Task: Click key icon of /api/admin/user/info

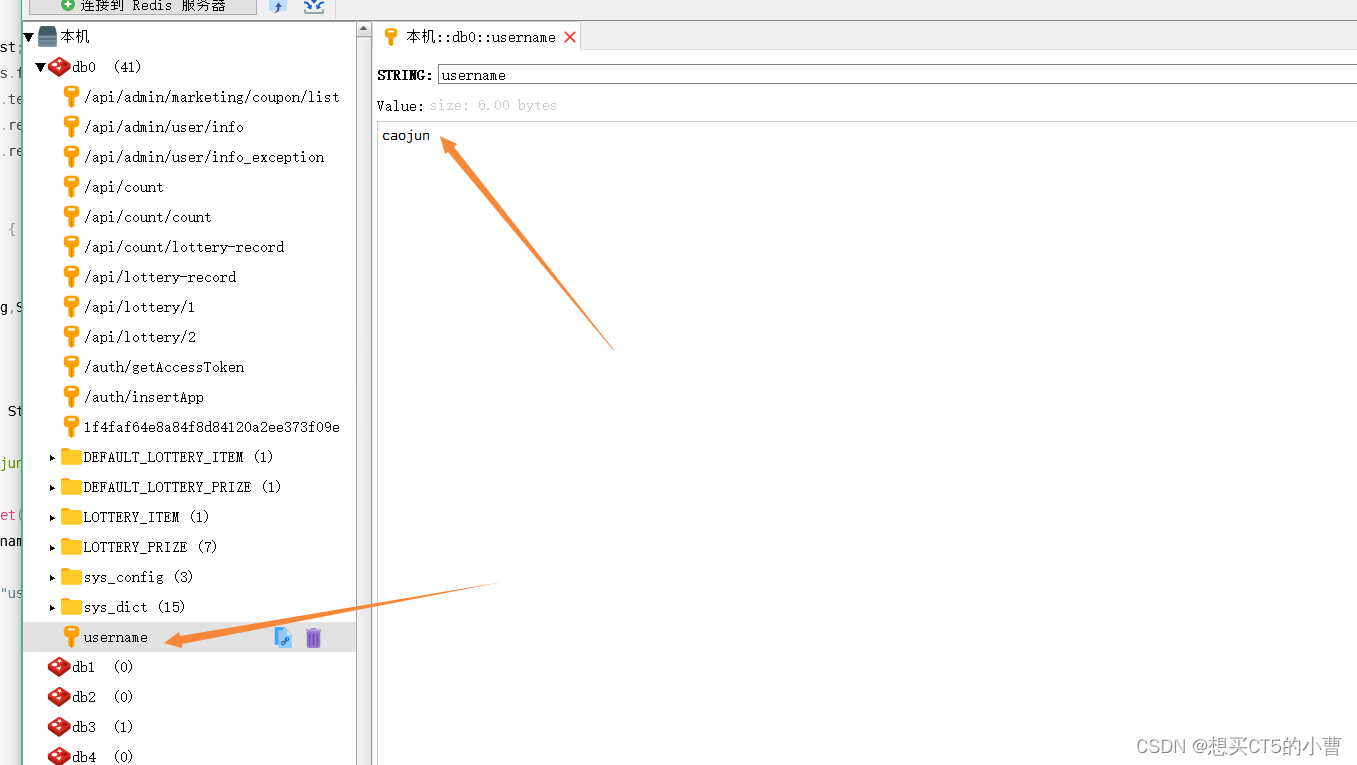Action: 71,127
